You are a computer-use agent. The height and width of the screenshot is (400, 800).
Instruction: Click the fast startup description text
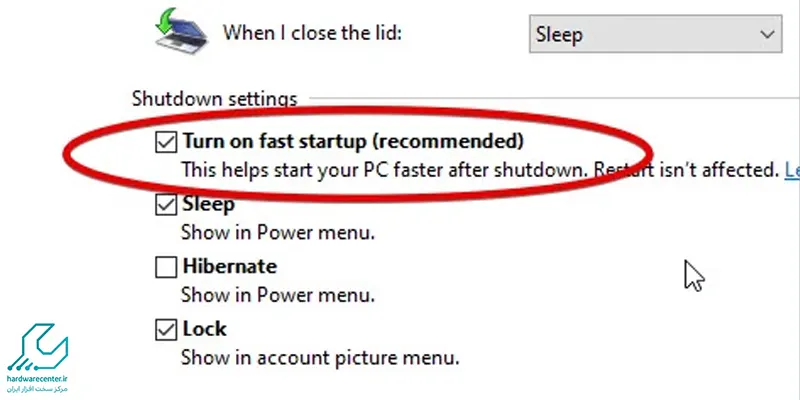coord(480,170)
